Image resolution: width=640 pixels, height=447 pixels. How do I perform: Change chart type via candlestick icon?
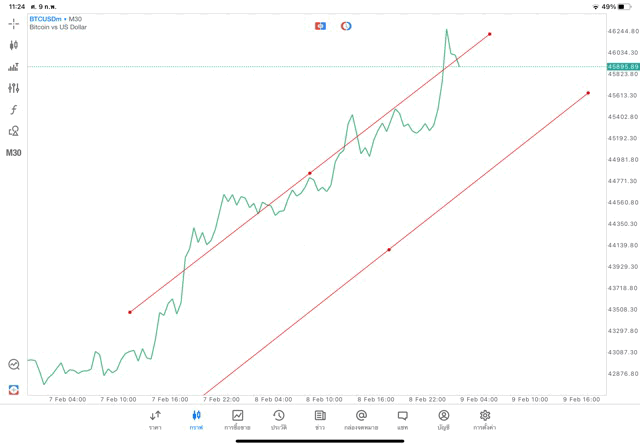[13, 45]
